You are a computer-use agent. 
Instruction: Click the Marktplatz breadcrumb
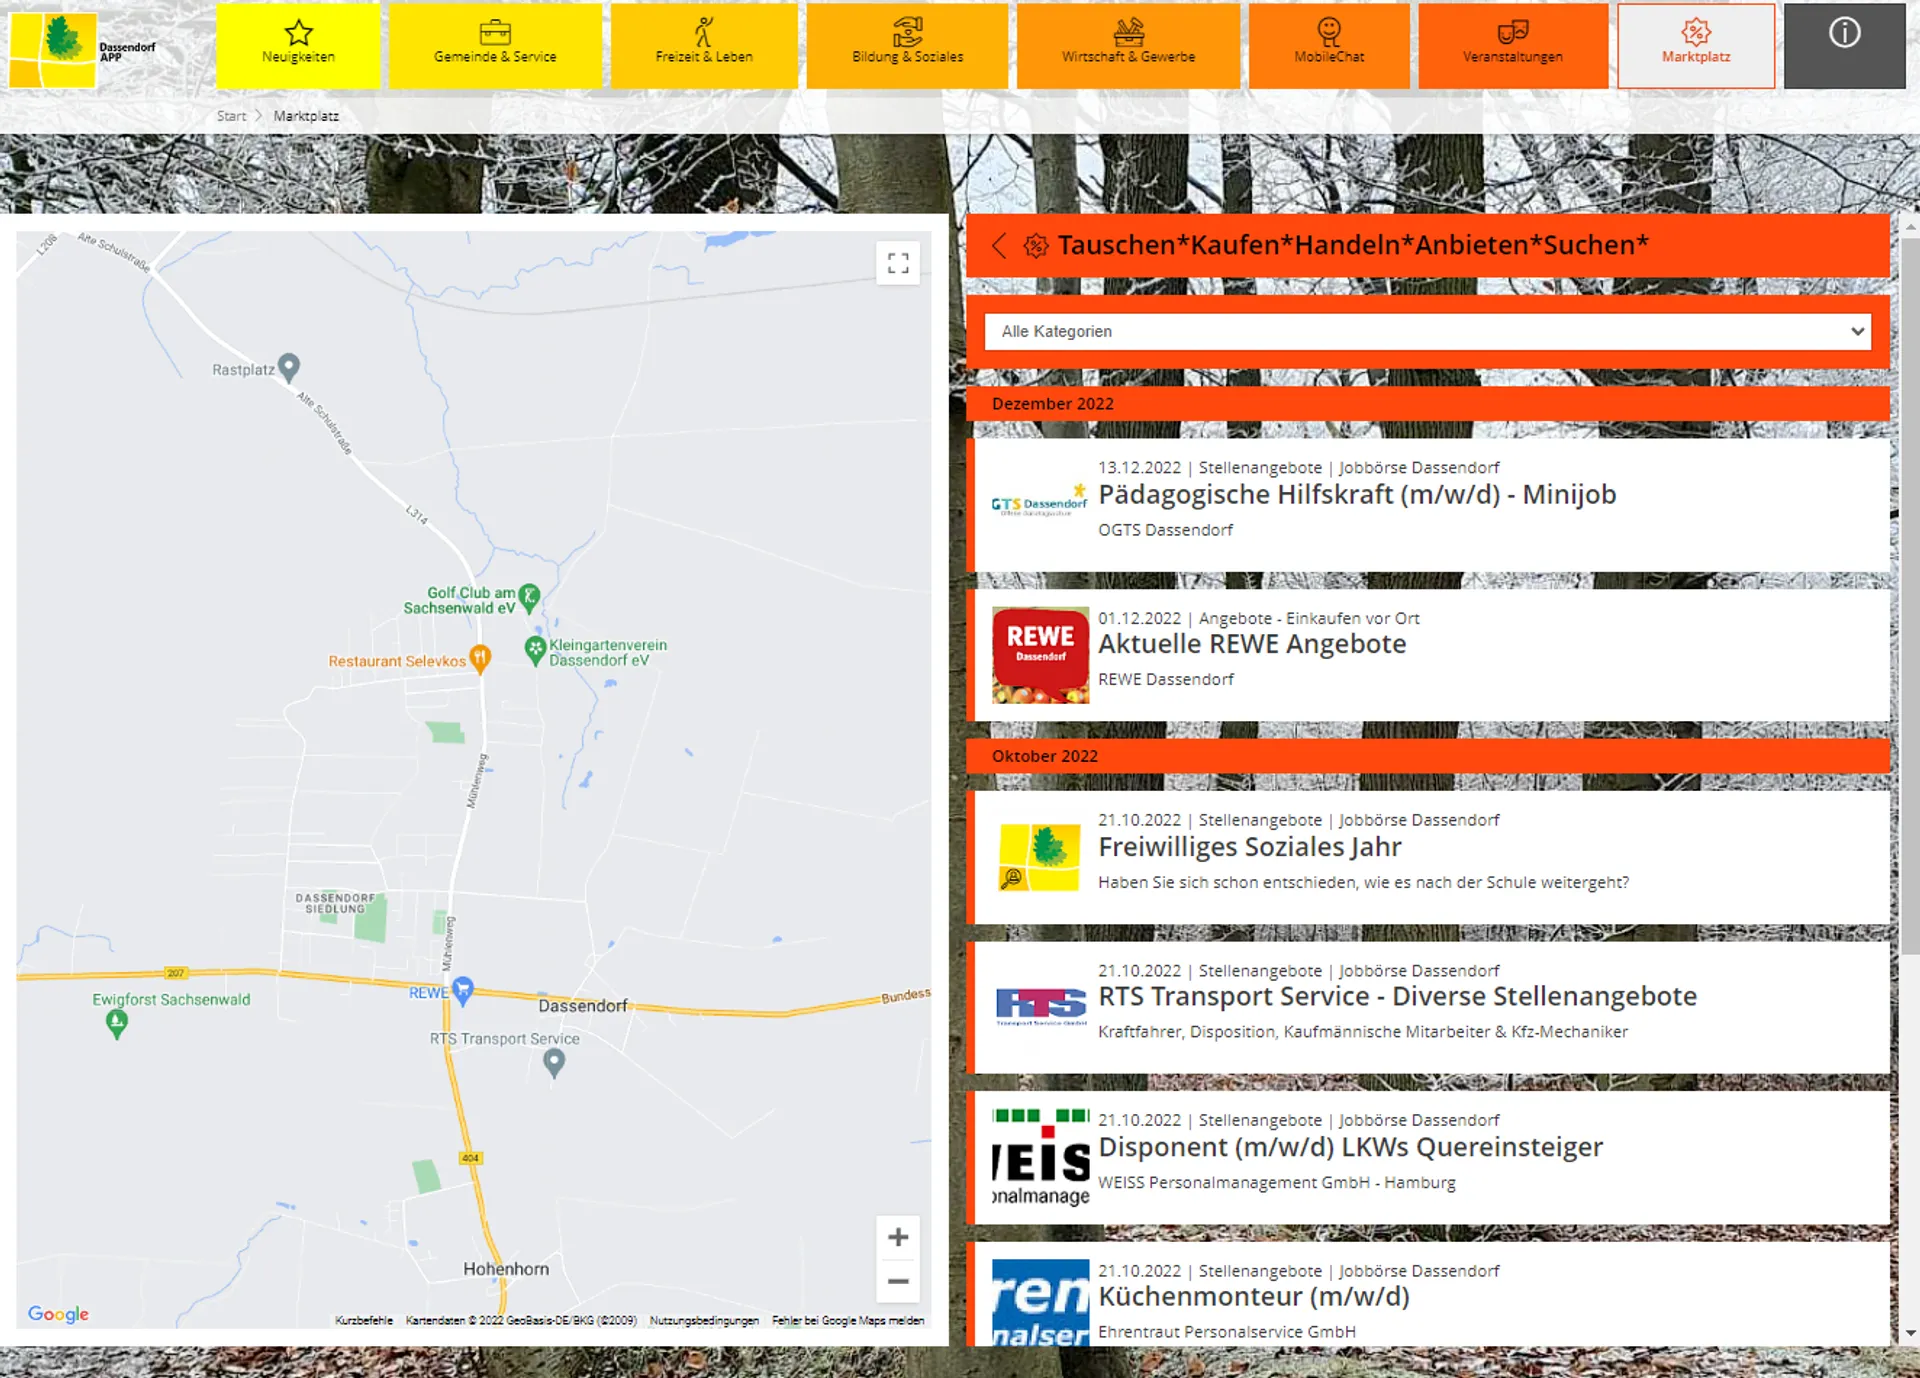coord(306,116)
